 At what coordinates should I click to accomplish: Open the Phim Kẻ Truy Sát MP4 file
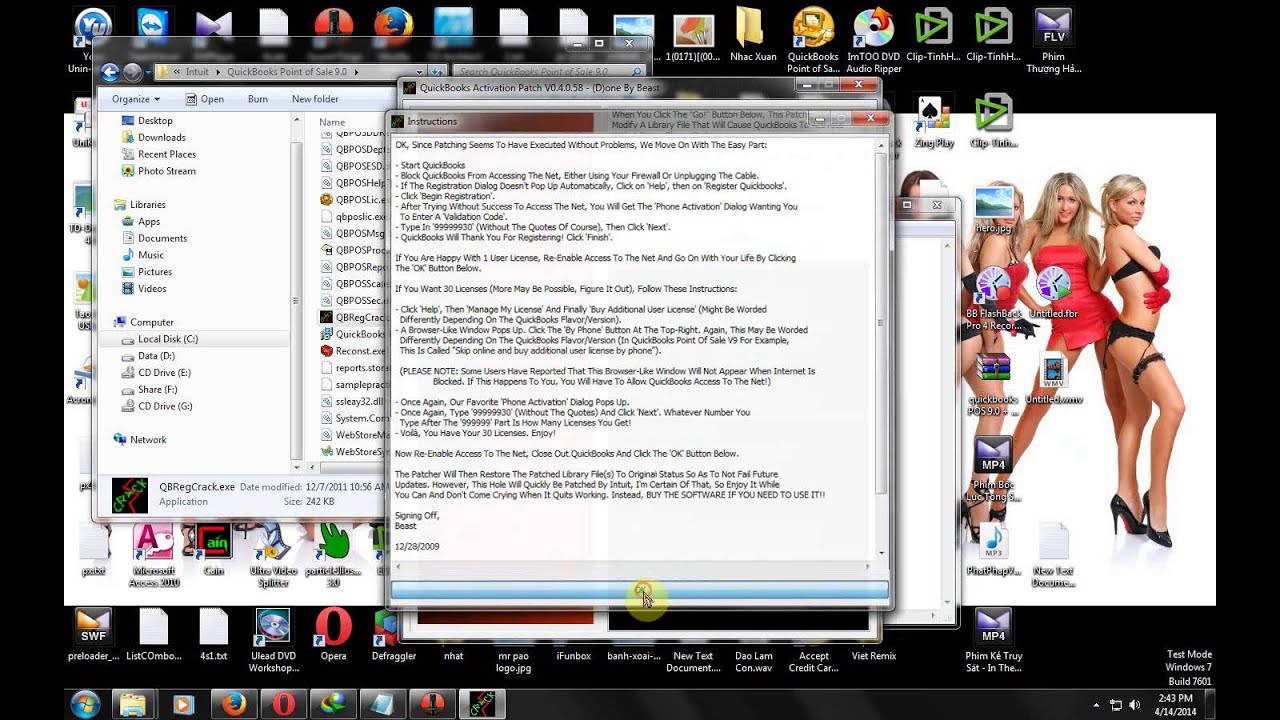pos(993,642)
